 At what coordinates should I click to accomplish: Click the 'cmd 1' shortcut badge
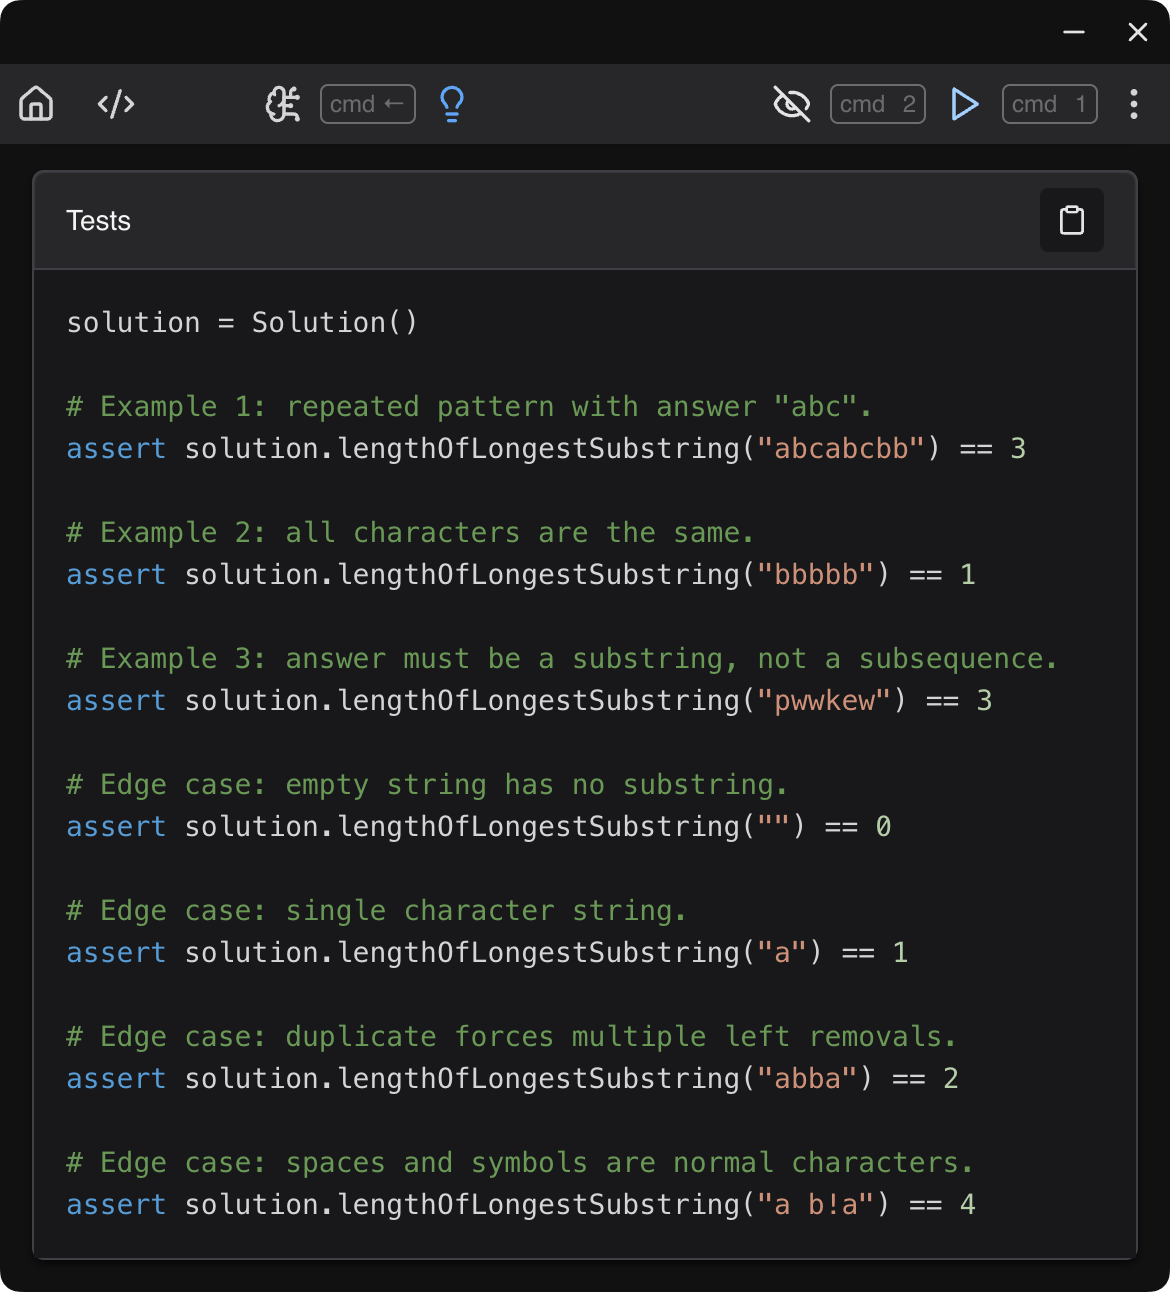pos(1050,104)
